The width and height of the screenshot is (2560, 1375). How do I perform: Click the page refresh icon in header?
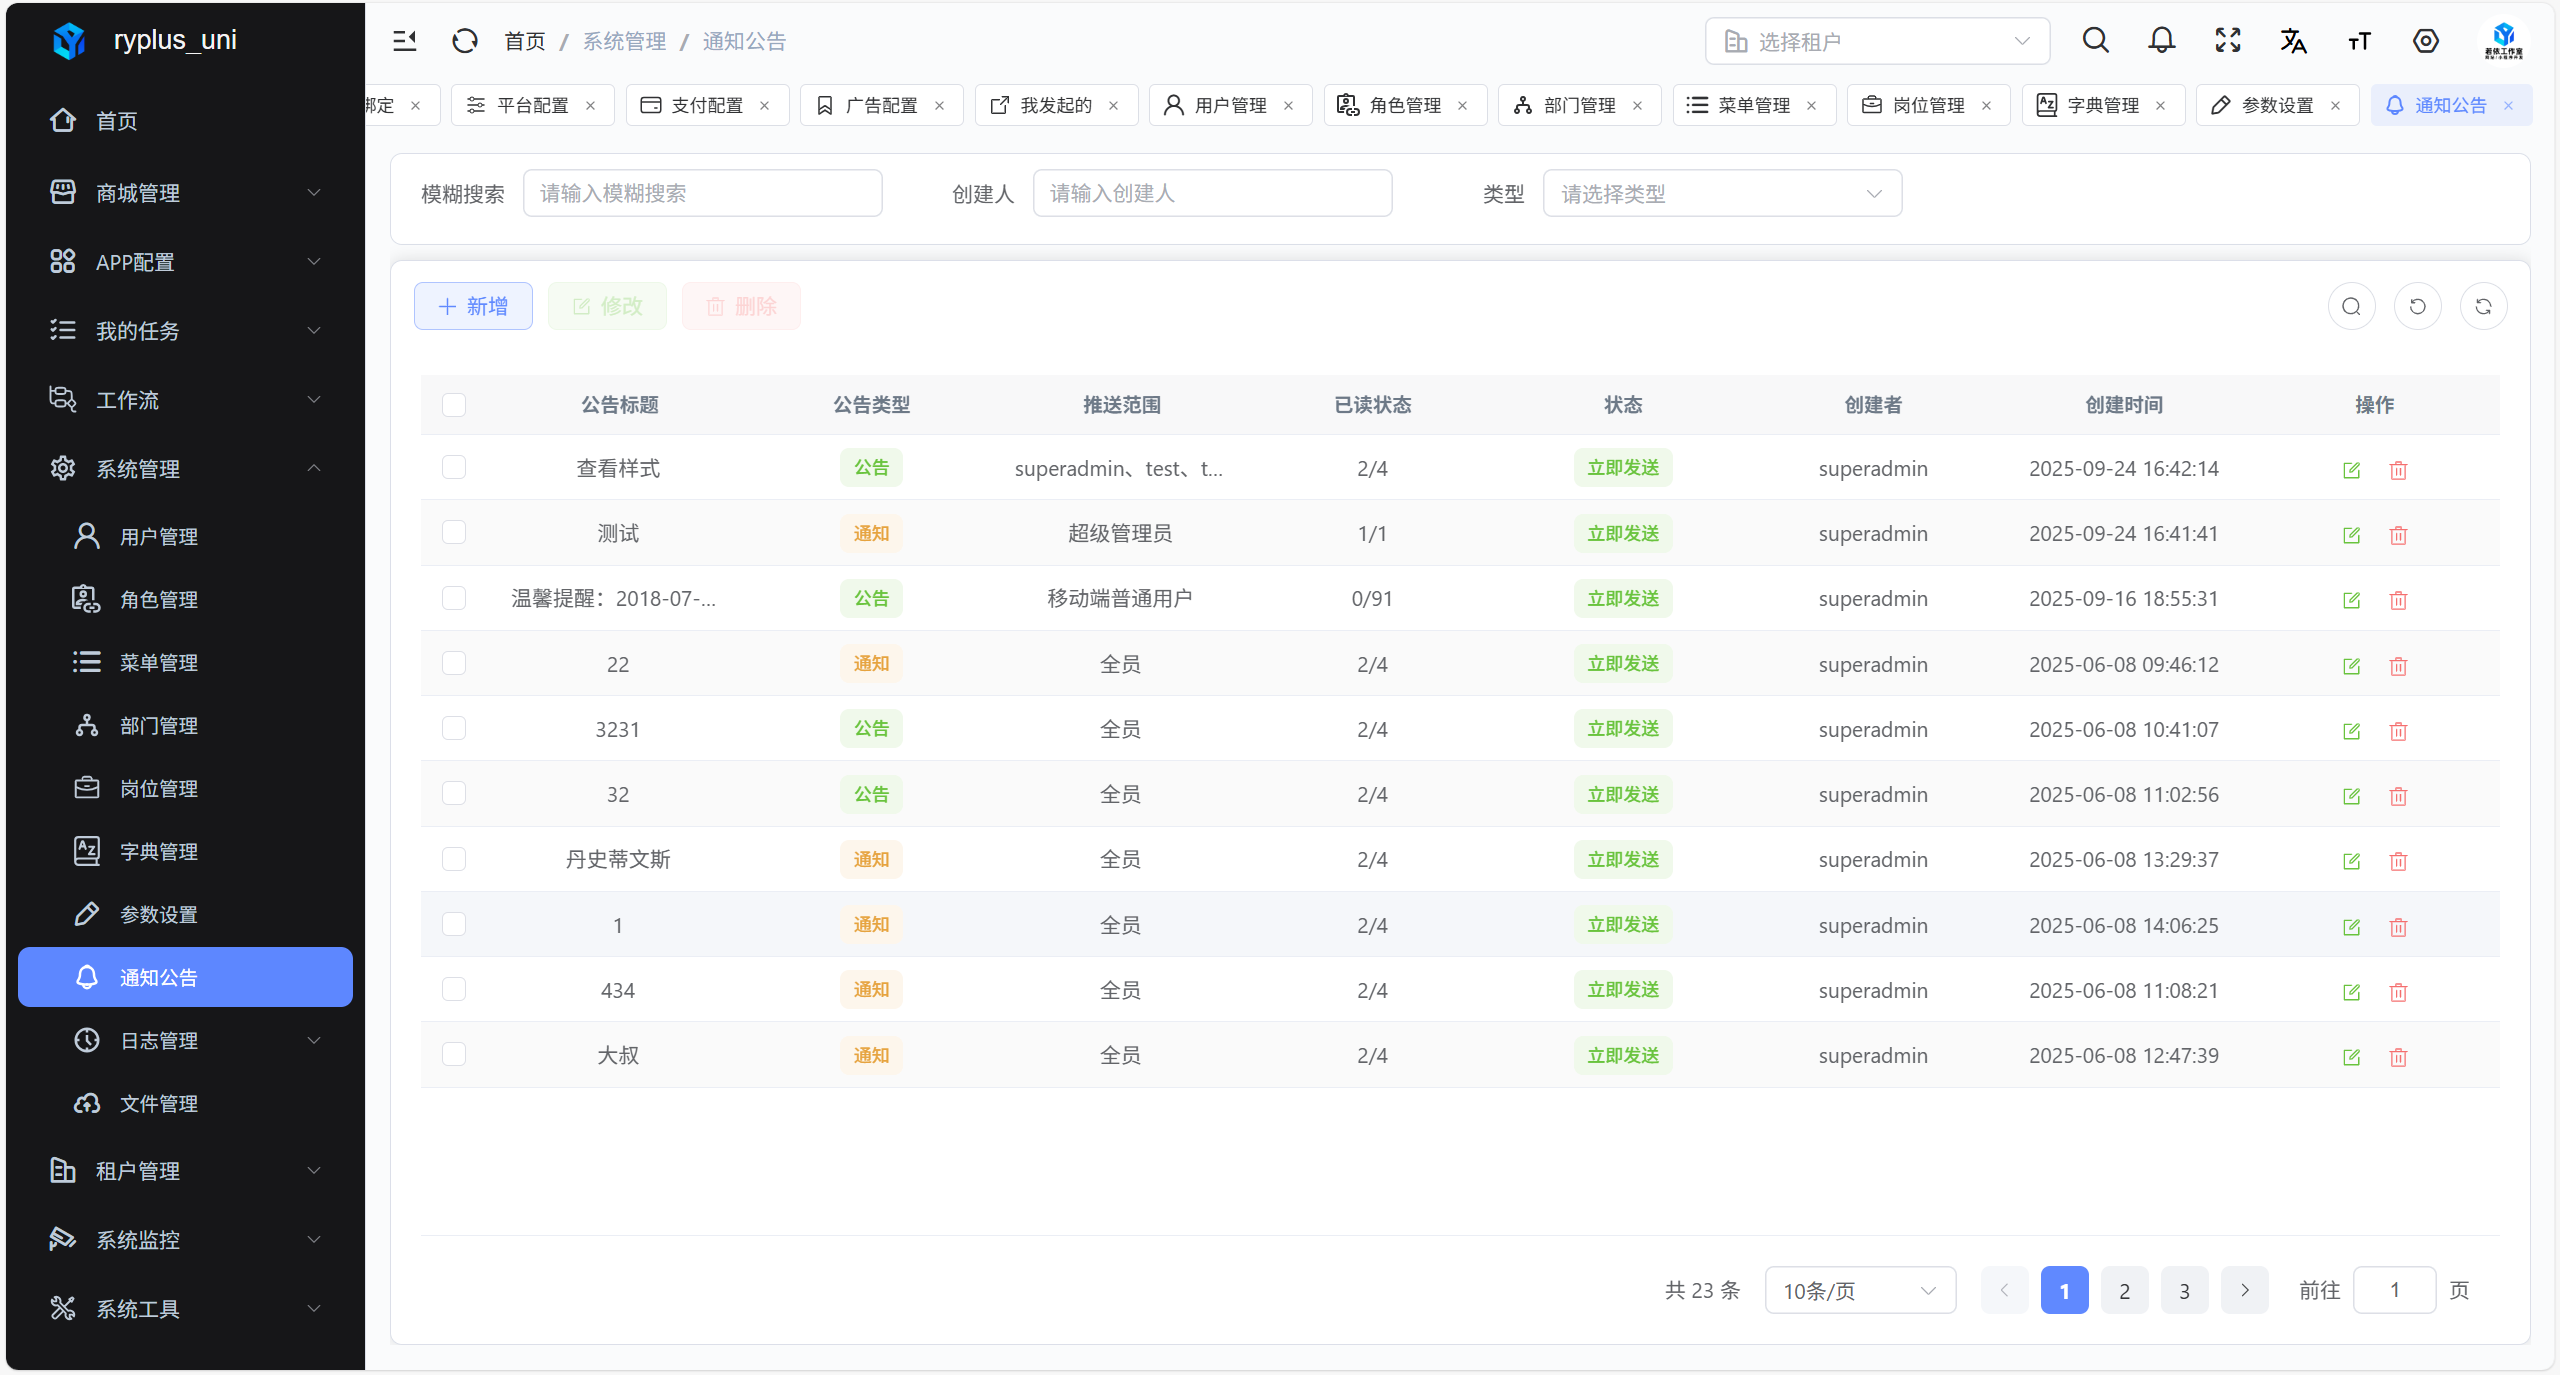[x=465, y=41]
